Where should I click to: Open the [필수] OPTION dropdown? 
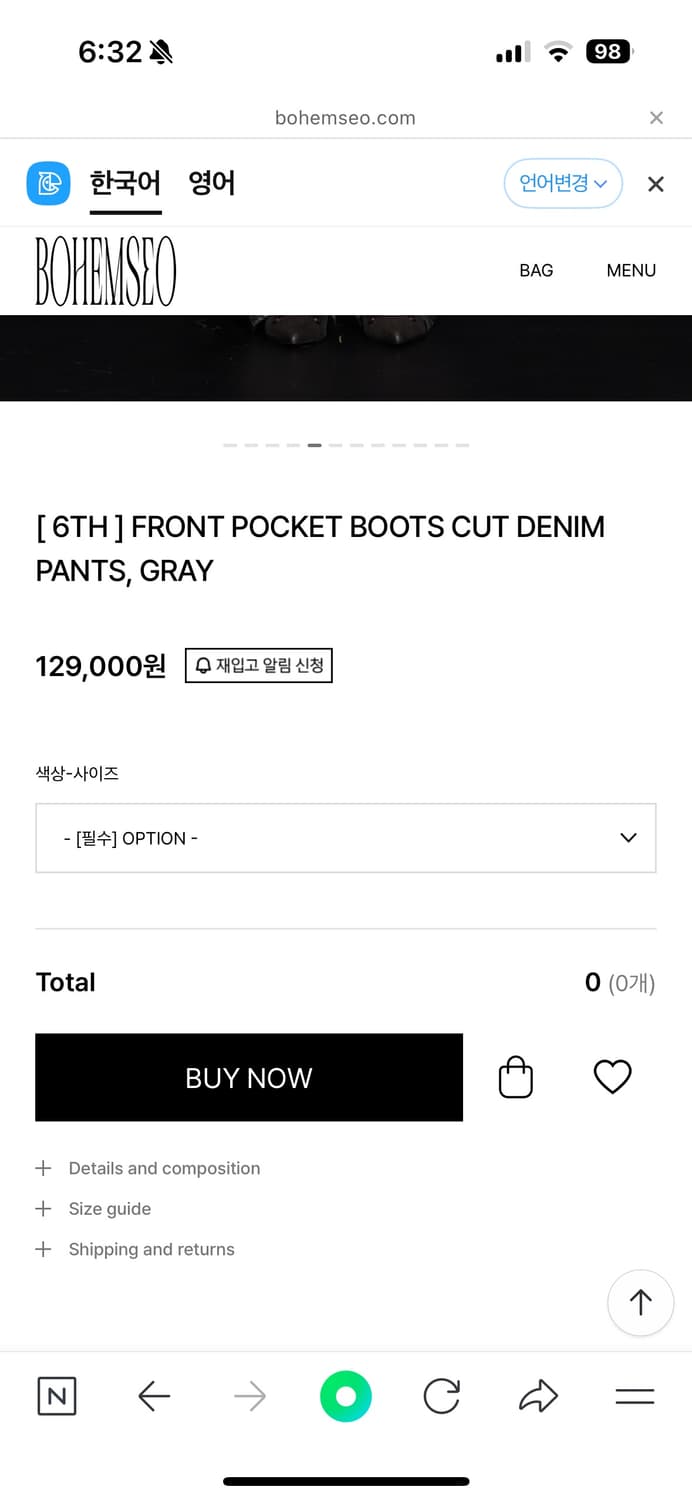click(346, 838)
